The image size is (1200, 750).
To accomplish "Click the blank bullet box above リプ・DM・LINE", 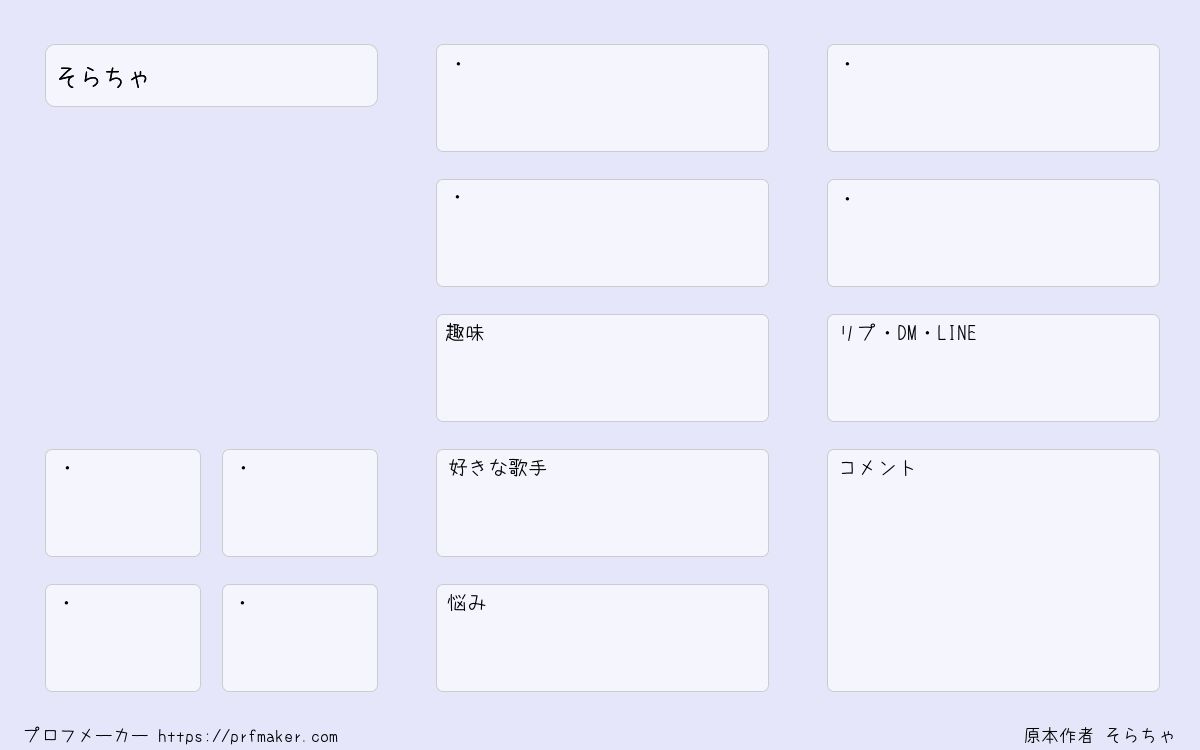I will 993,233.
